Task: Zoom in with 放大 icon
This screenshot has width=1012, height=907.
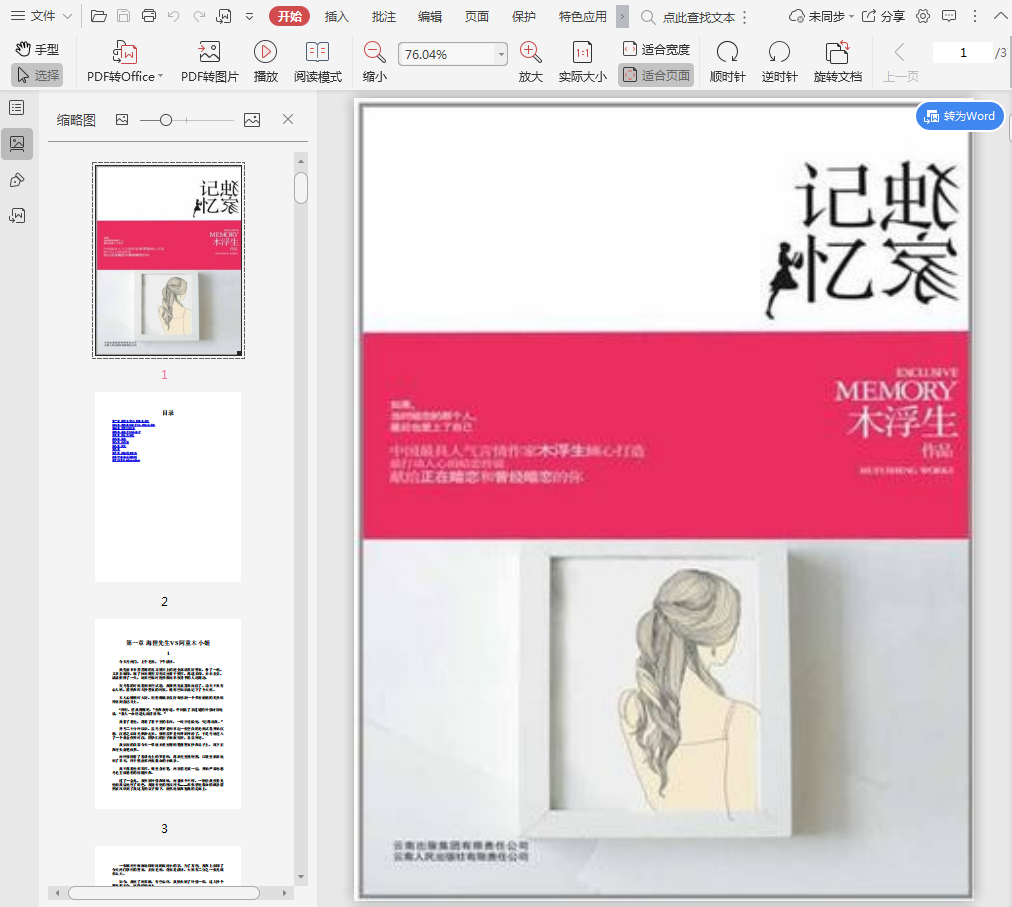Action: coord(530,53)
